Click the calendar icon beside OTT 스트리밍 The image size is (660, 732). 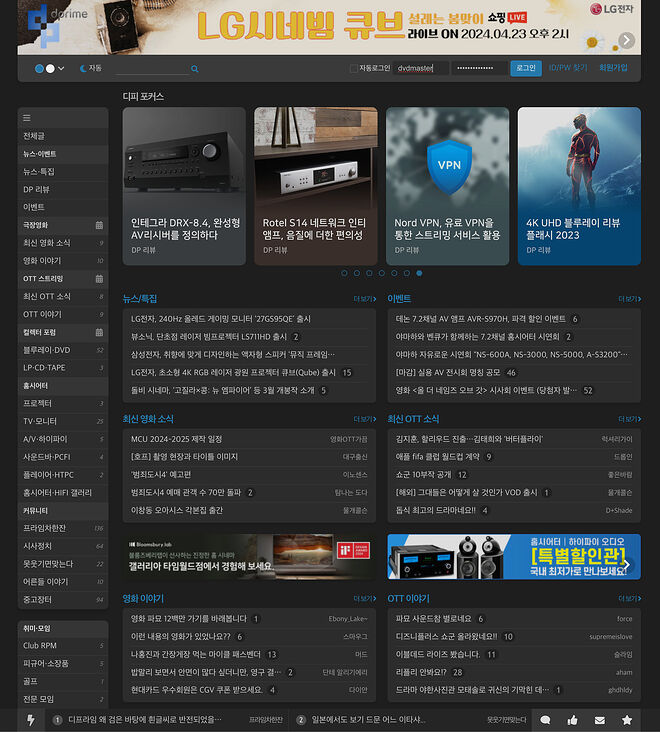99,279
